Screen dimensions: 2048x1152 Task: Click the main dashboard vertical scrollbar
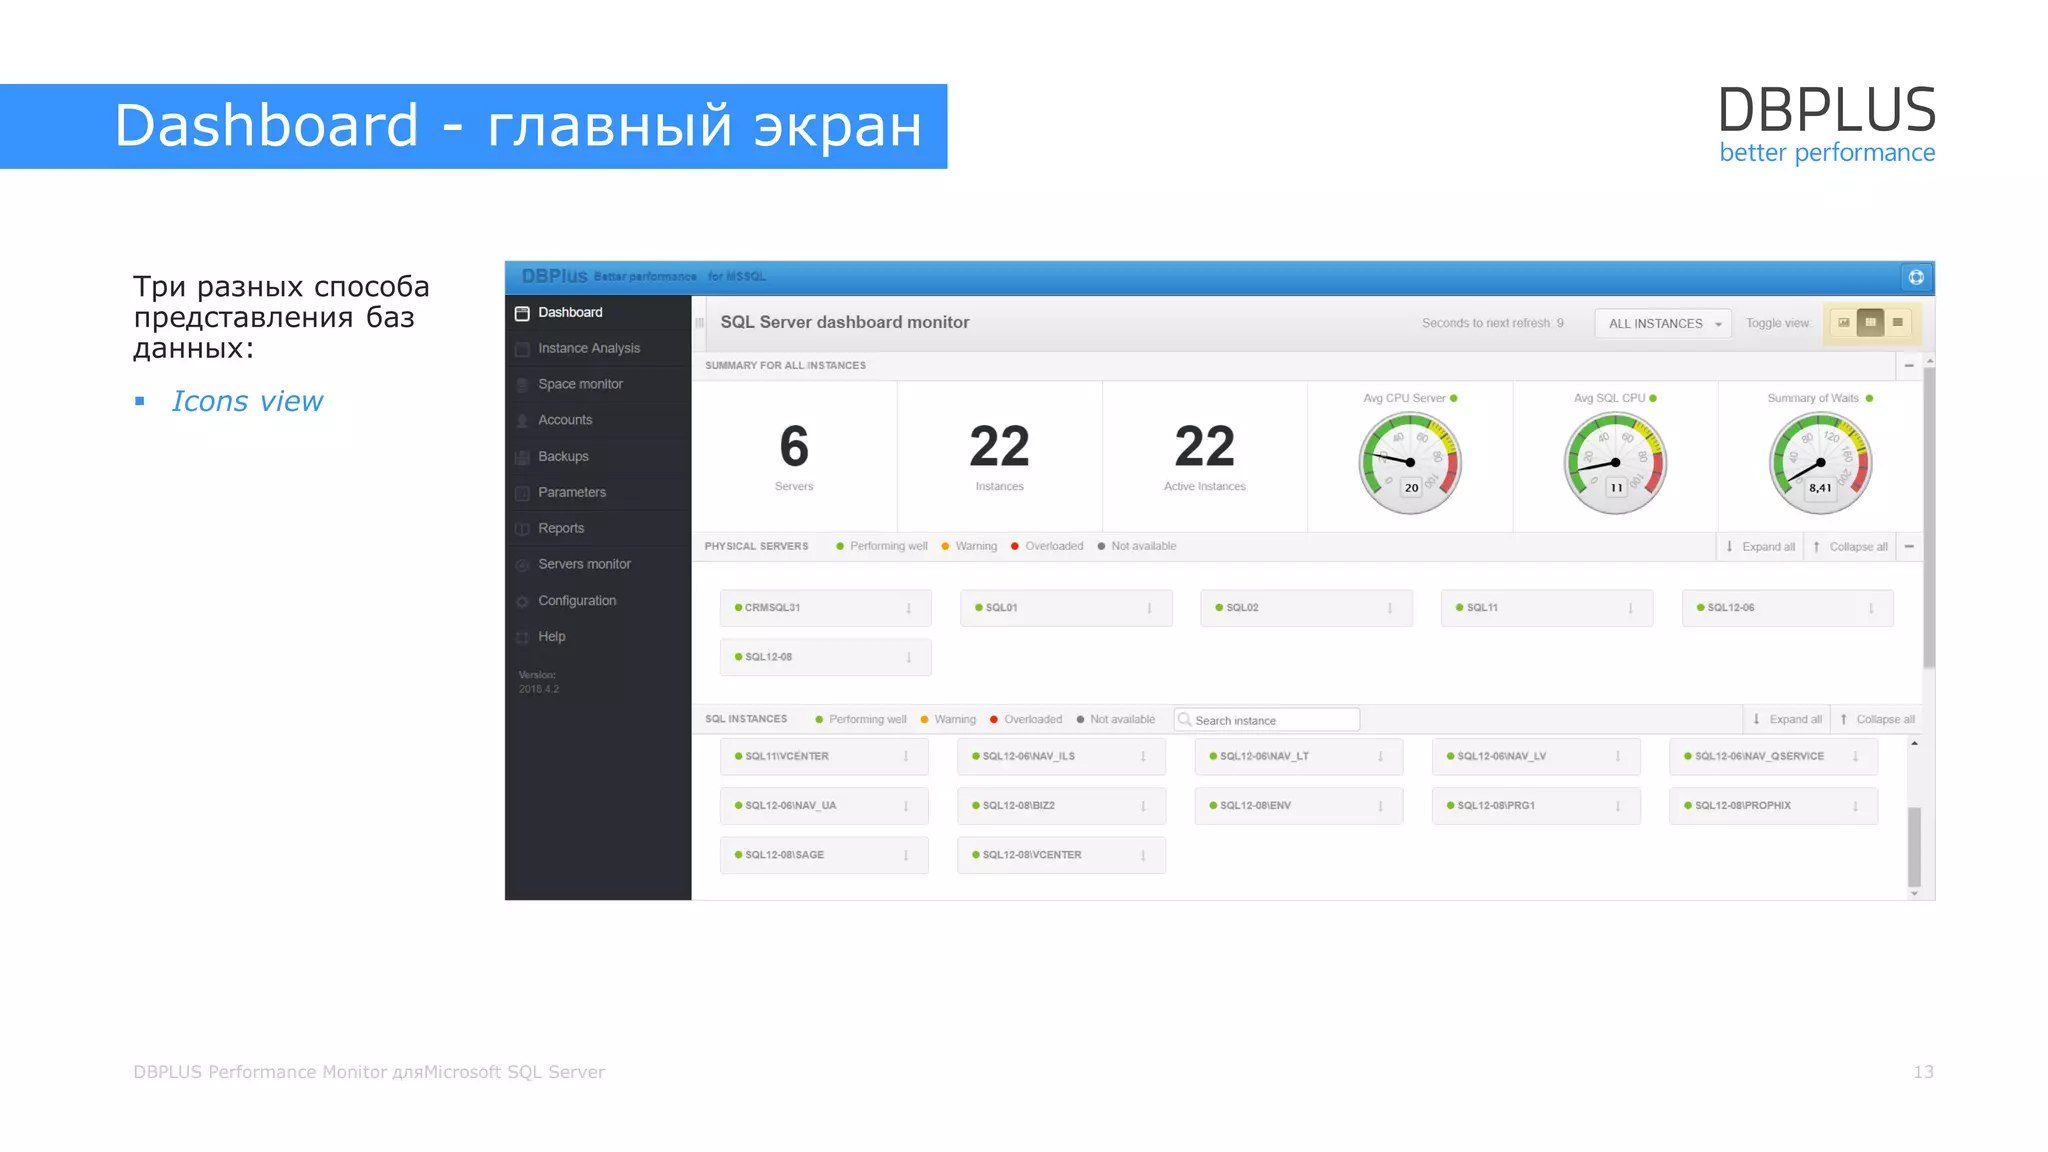tap(1929, 517)
